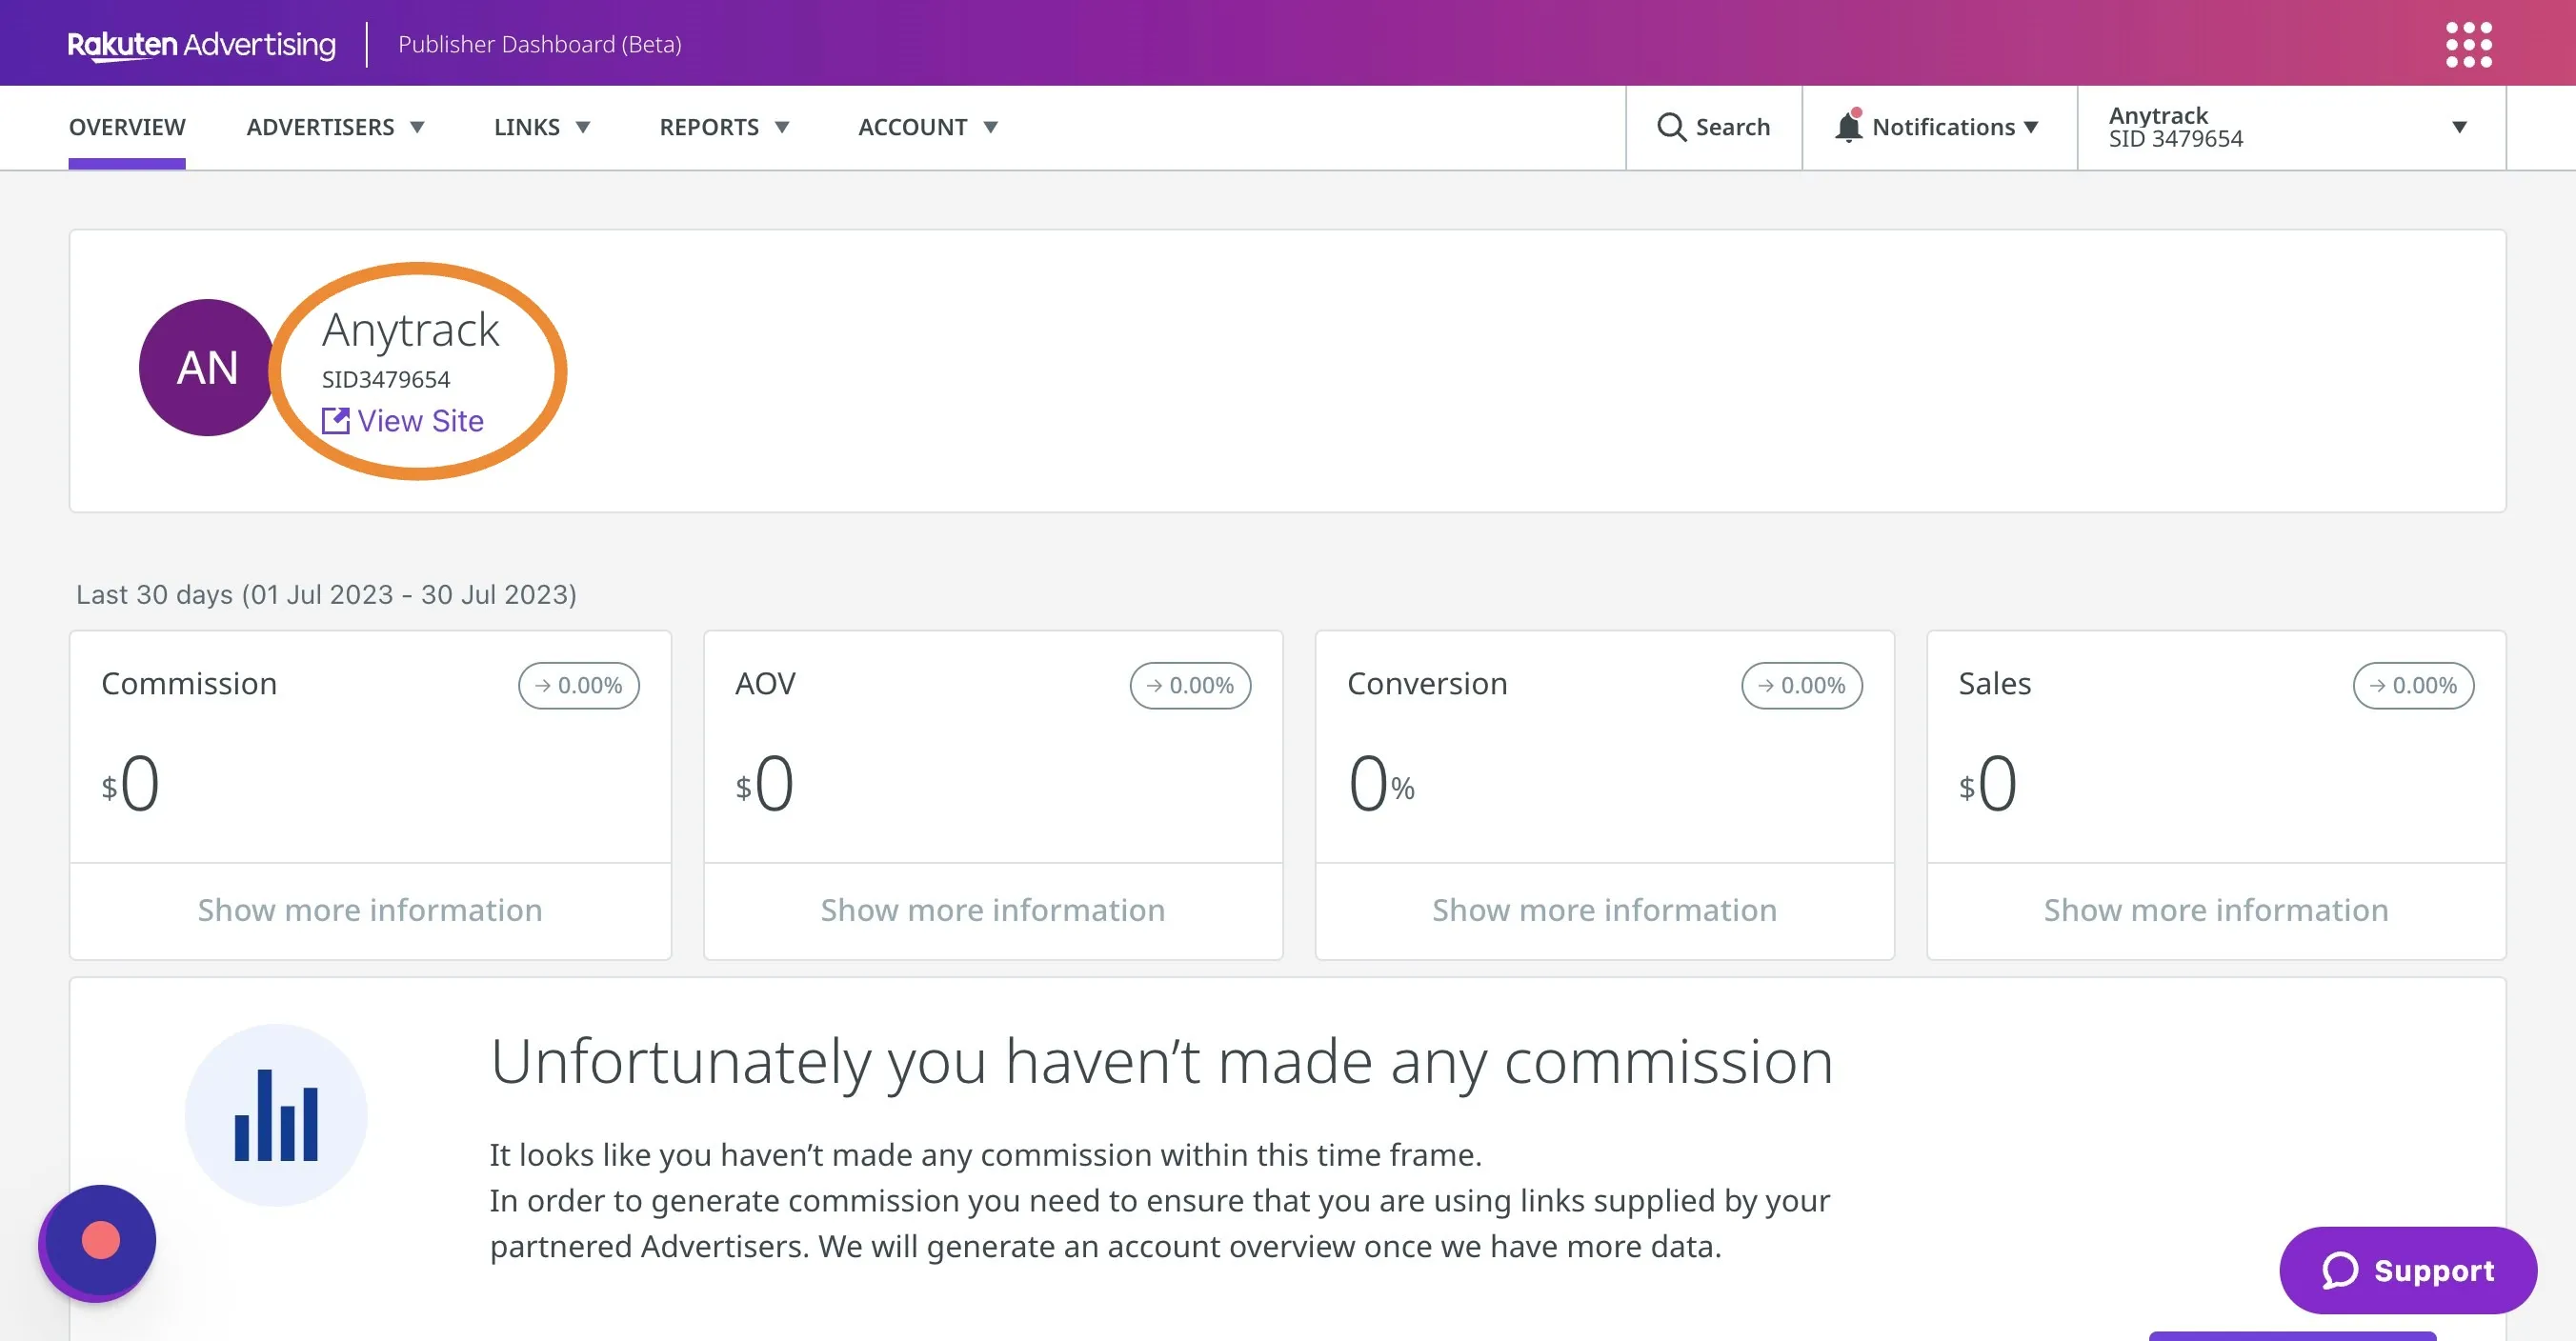Image resolution: width=2576 pixels, height=1341 pixels.
Task: Click the Support button
Action: (x=2408, y=1270)
